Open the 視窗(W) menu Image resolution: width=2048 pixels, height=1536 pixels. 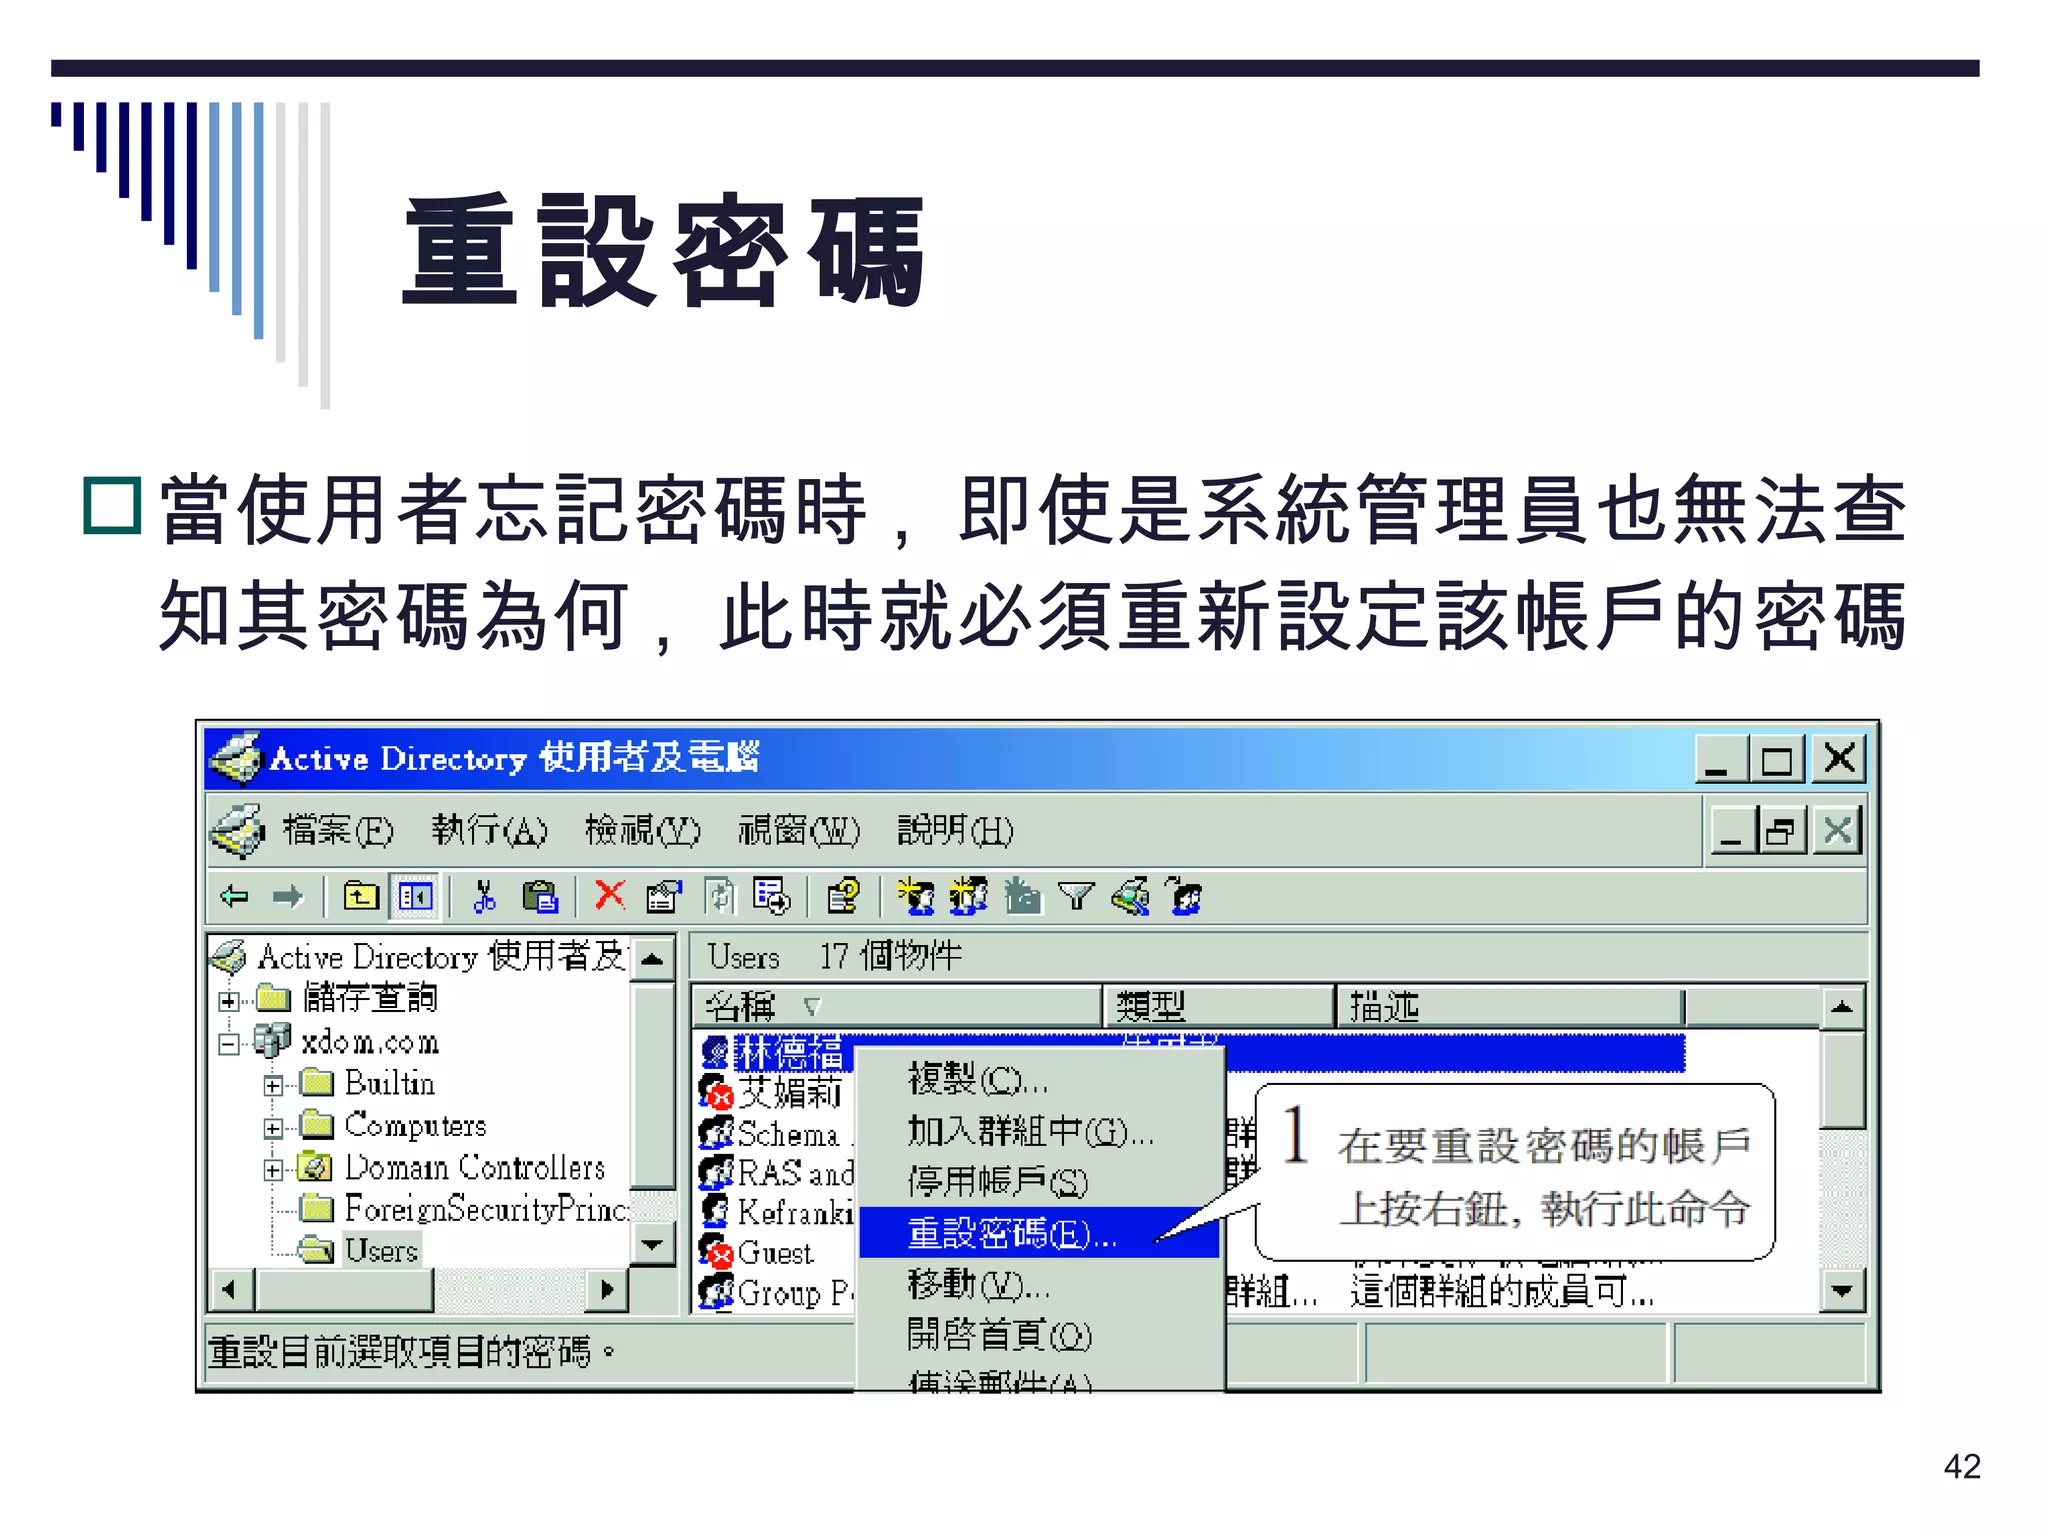[x=799, y=830]
